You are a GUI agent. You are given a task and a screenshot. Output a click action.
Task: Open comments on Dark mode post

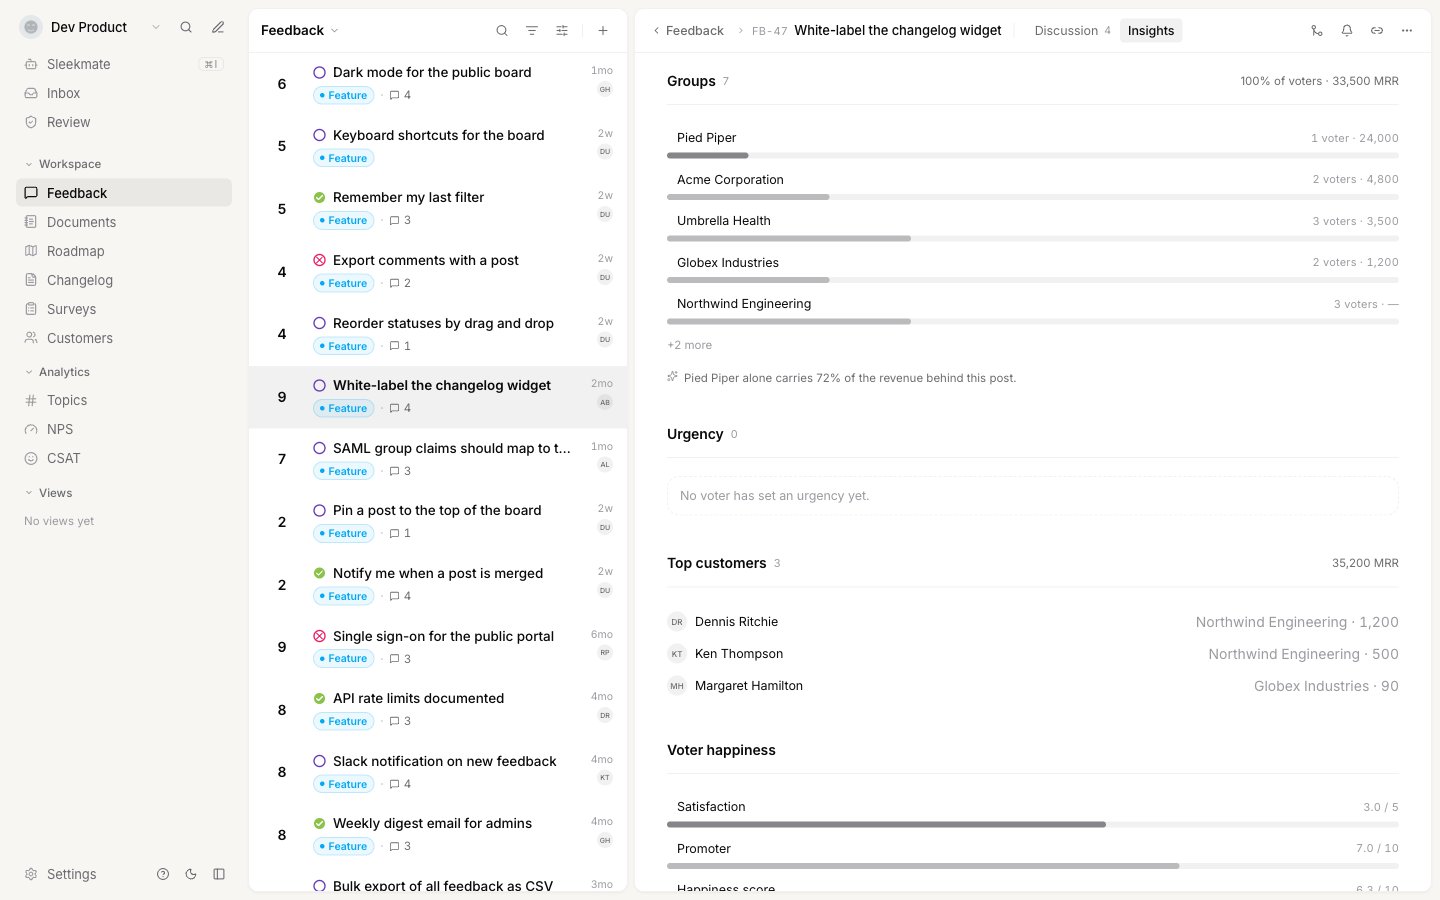point(400,95)
